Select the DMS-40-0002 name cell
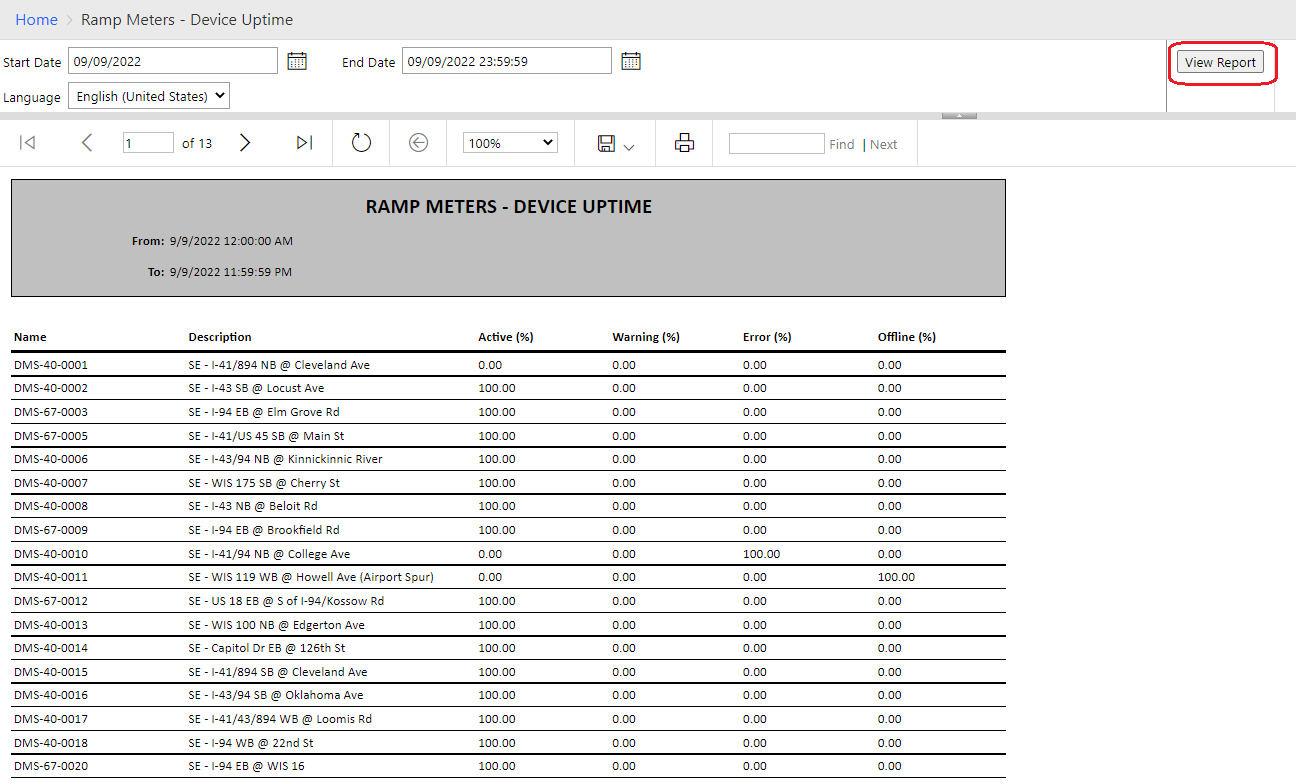This screenshot has height=784, width=1296. (x=51, y=388)
